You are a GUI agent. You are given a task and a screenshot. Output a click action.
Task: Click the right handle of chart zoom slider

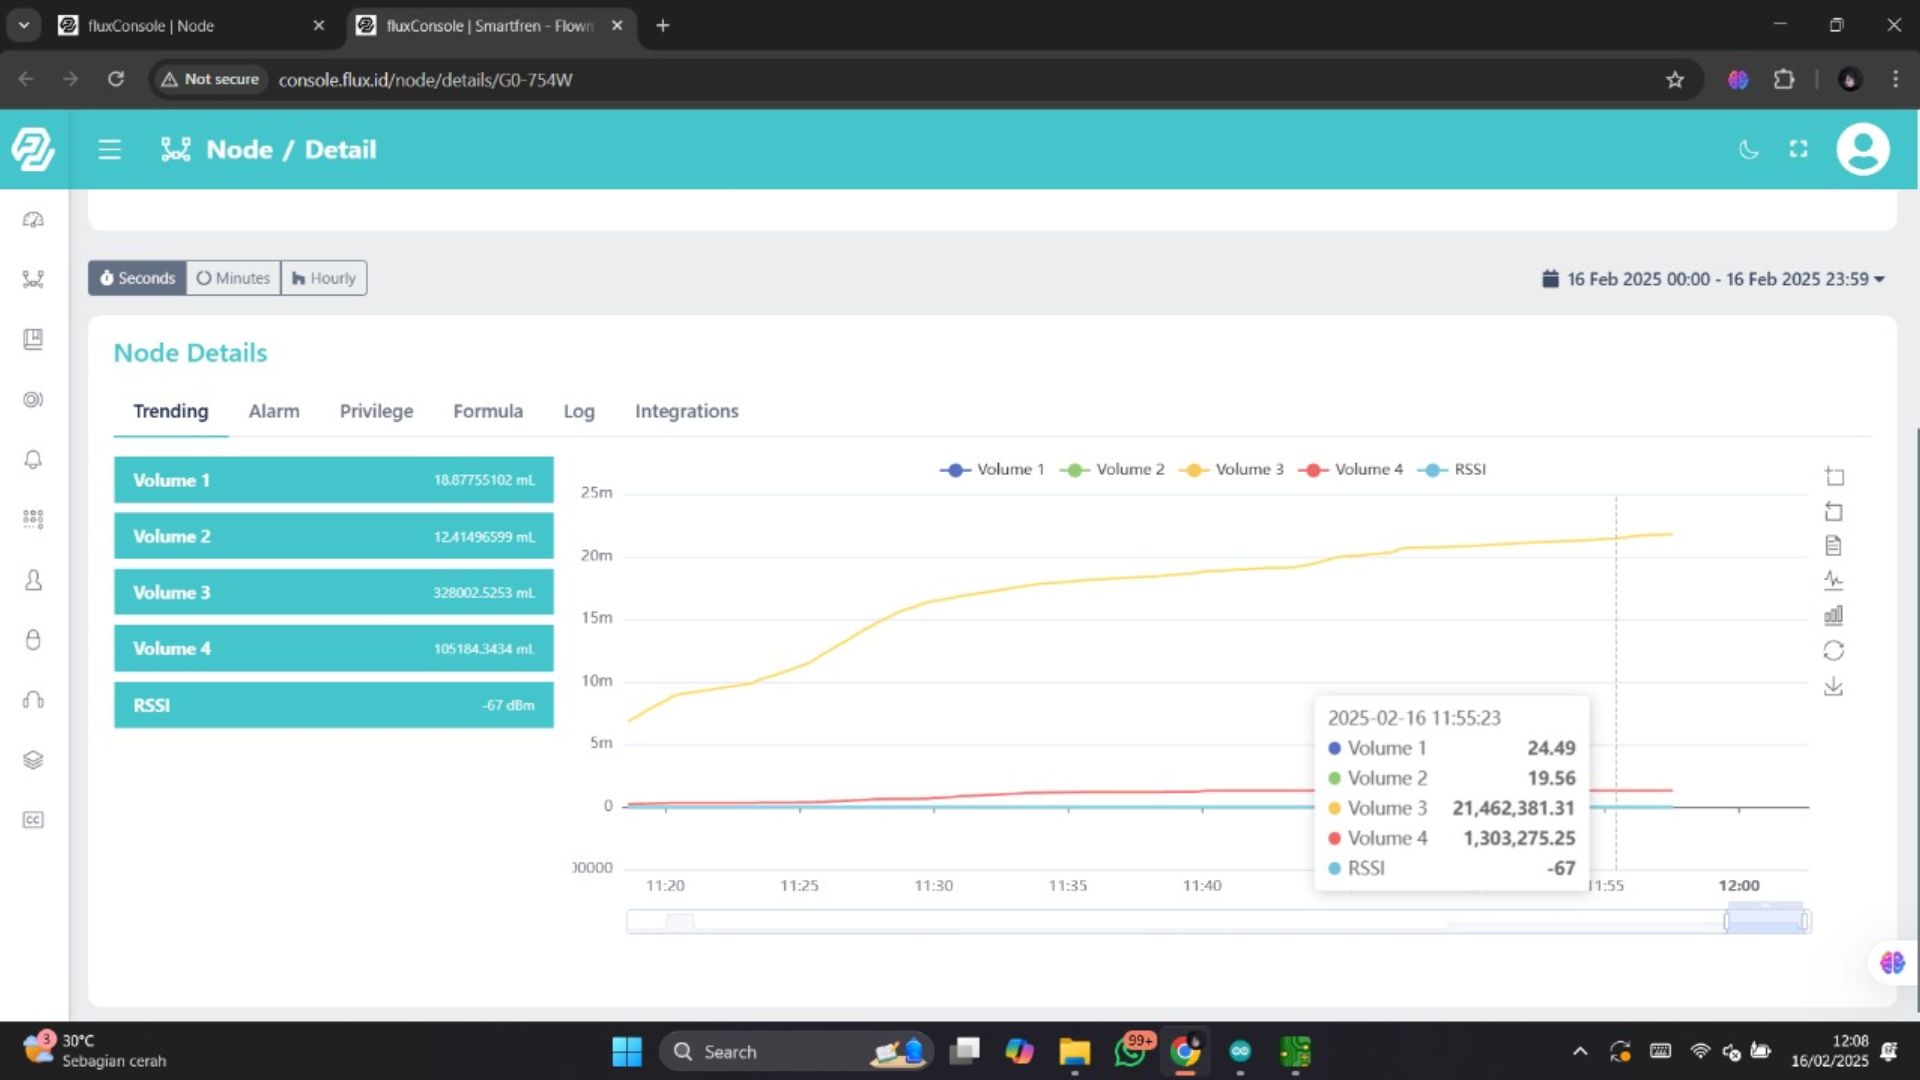(1805, 921)
